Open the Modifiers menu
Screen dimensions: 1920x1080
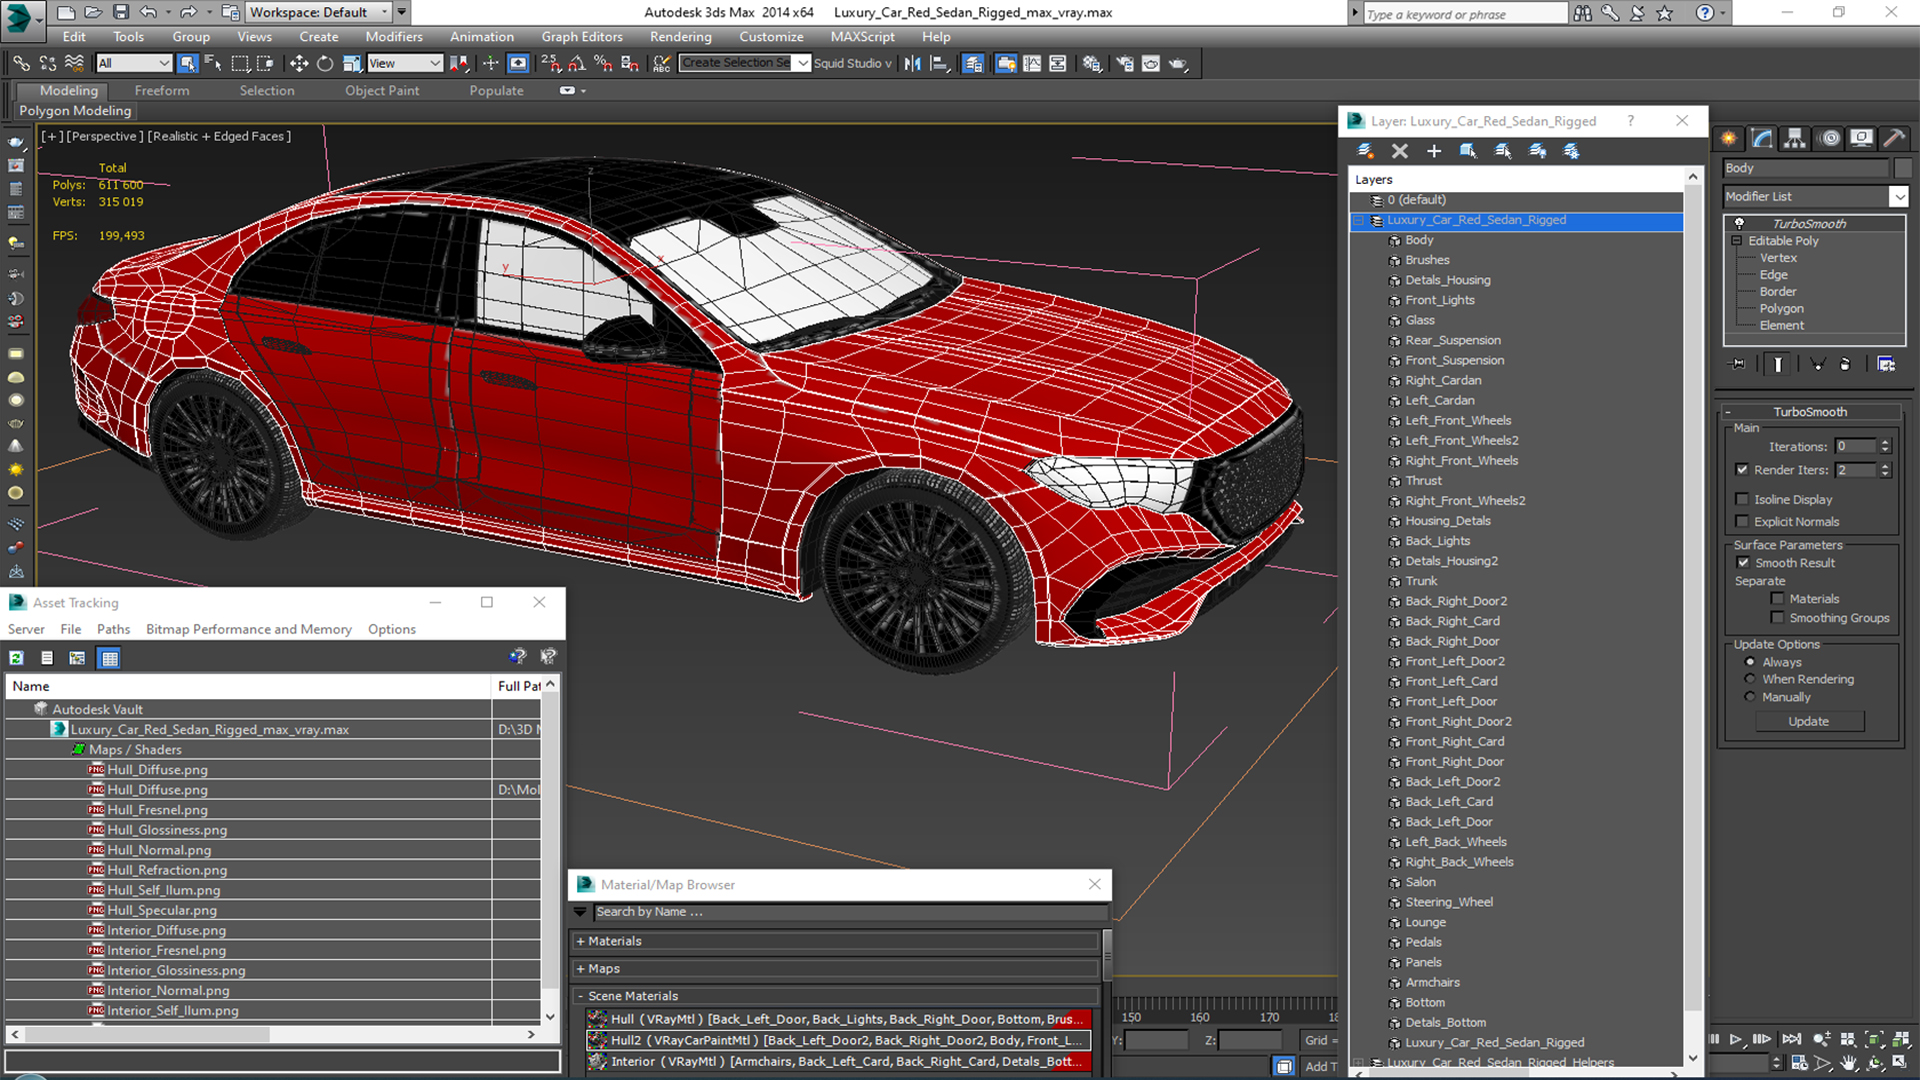(394, 36)
